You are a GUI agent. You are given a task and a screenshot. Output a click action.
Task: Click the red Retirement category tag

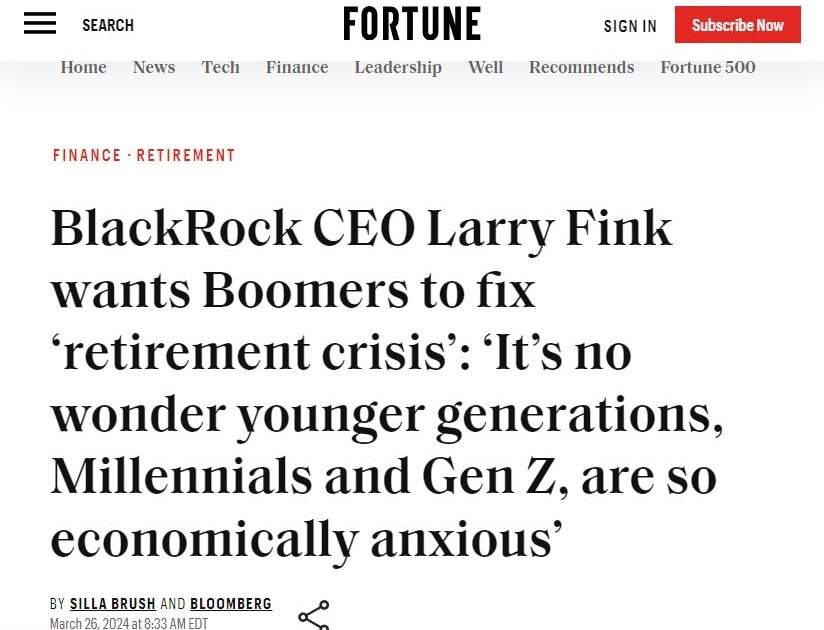pyautogui.click(x=186, y=155)
